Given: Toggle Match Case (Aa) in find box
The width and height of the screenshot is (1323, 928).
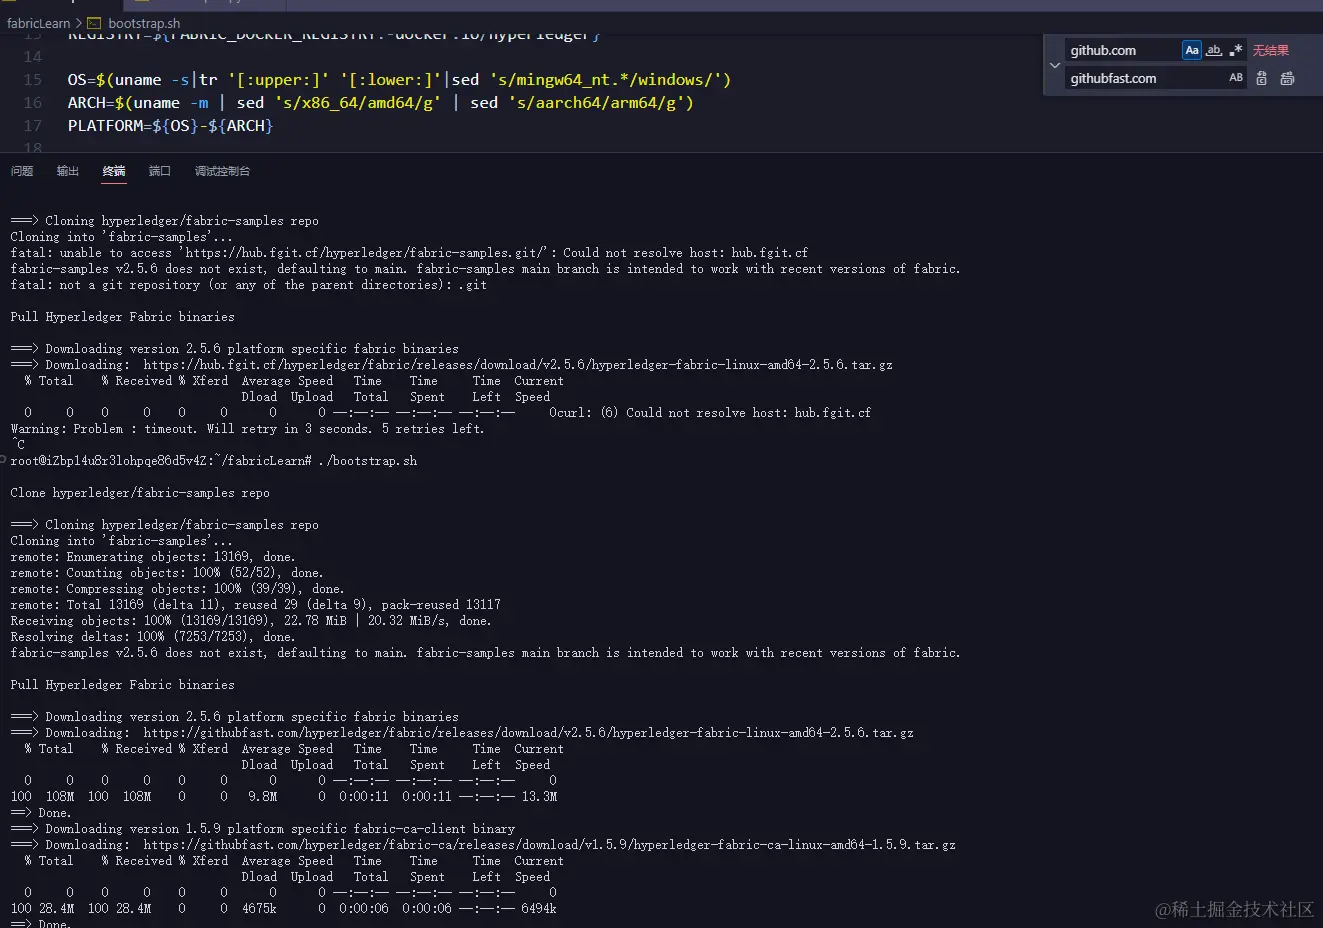Looking at the screenshot, I should pyautogui.click(x=1191, y=50).
